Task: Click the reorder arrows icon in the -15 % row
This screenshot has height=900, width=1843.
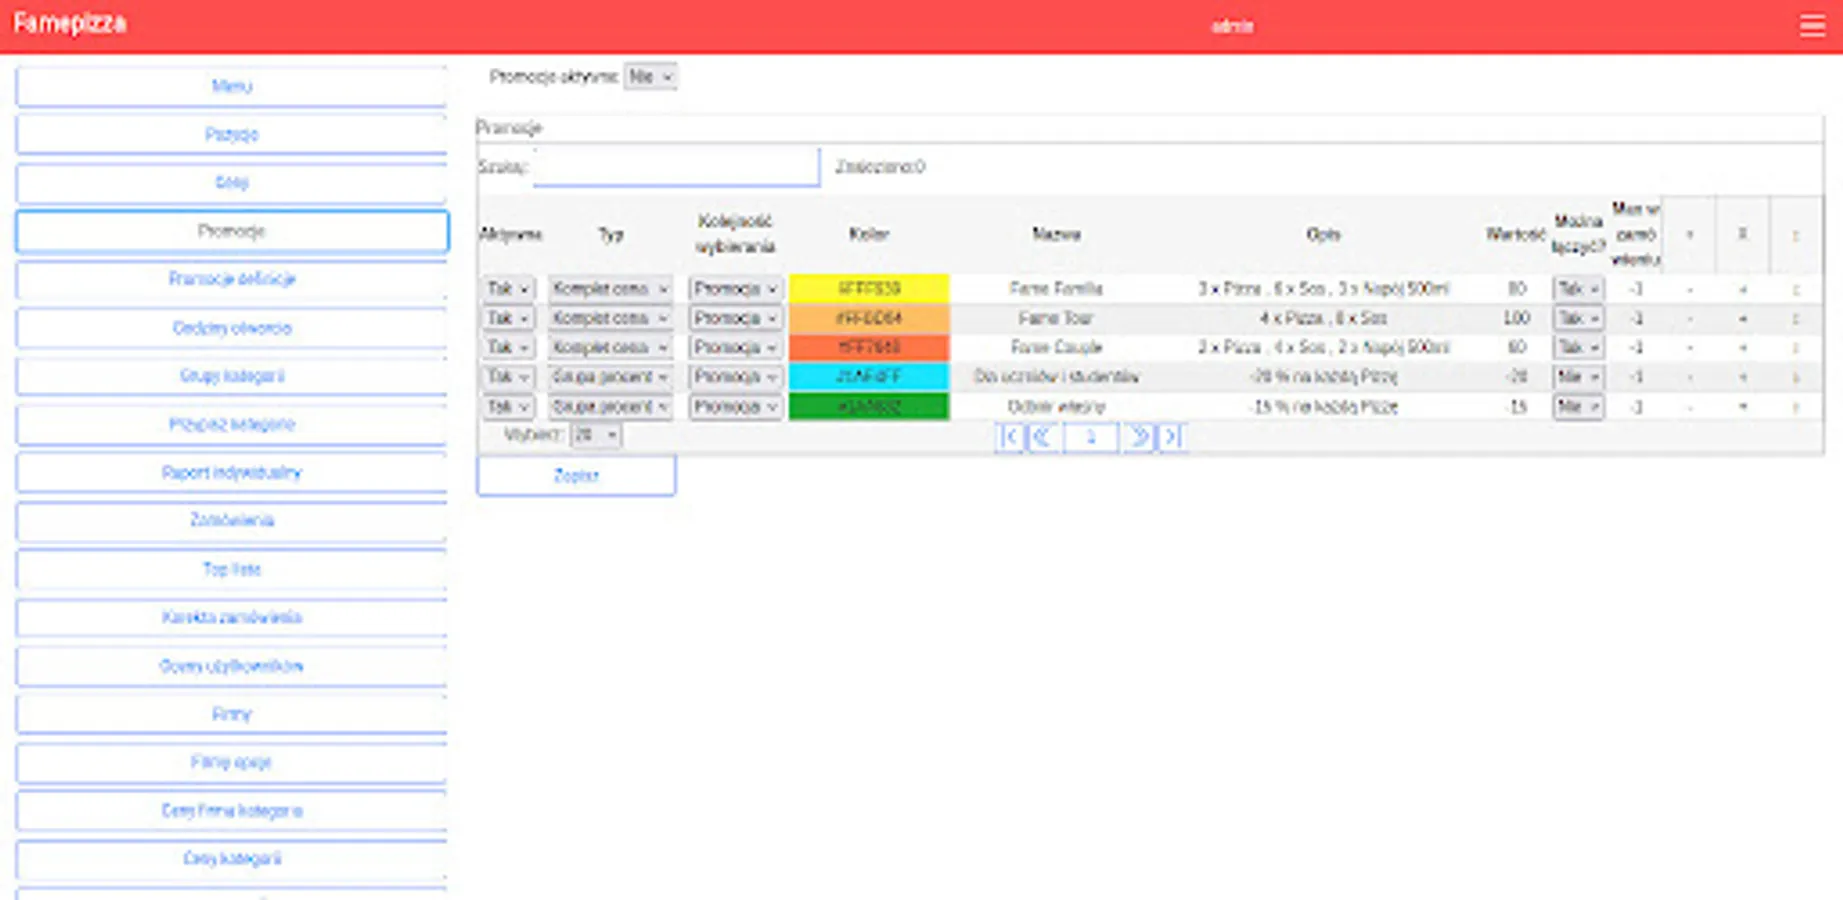Action: coord(1796,407)
